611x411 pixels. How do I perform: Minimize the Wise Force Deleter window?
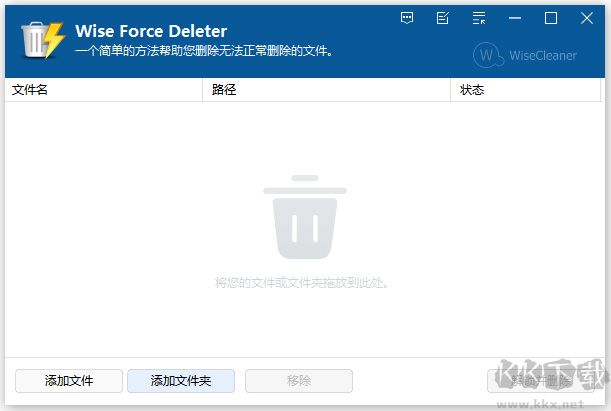(x=515, y=18)
